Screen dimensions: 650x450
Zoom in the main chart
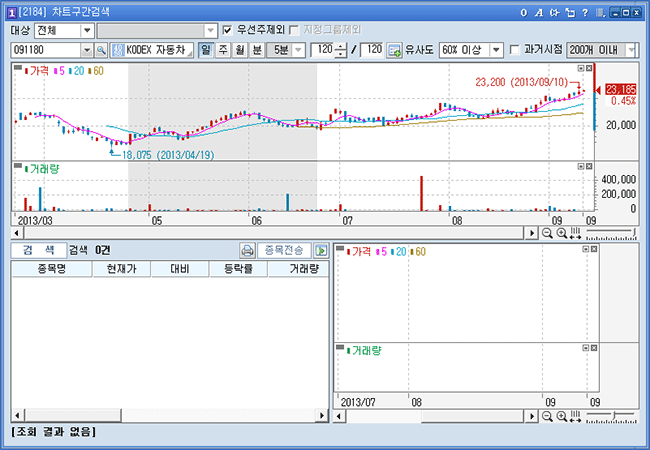pyautogui.click(x=562, y=233)
